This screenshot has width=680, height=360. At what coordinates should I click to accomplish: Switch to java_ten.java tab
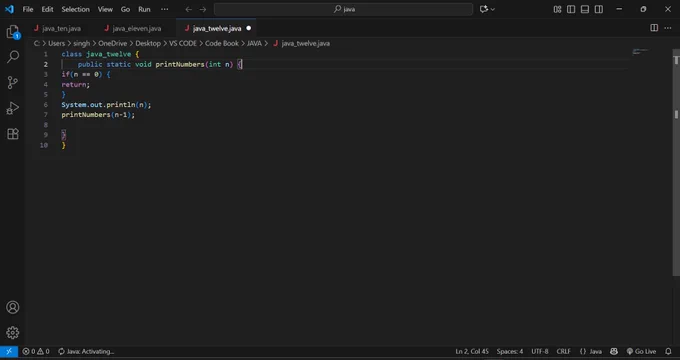point(58,28)
